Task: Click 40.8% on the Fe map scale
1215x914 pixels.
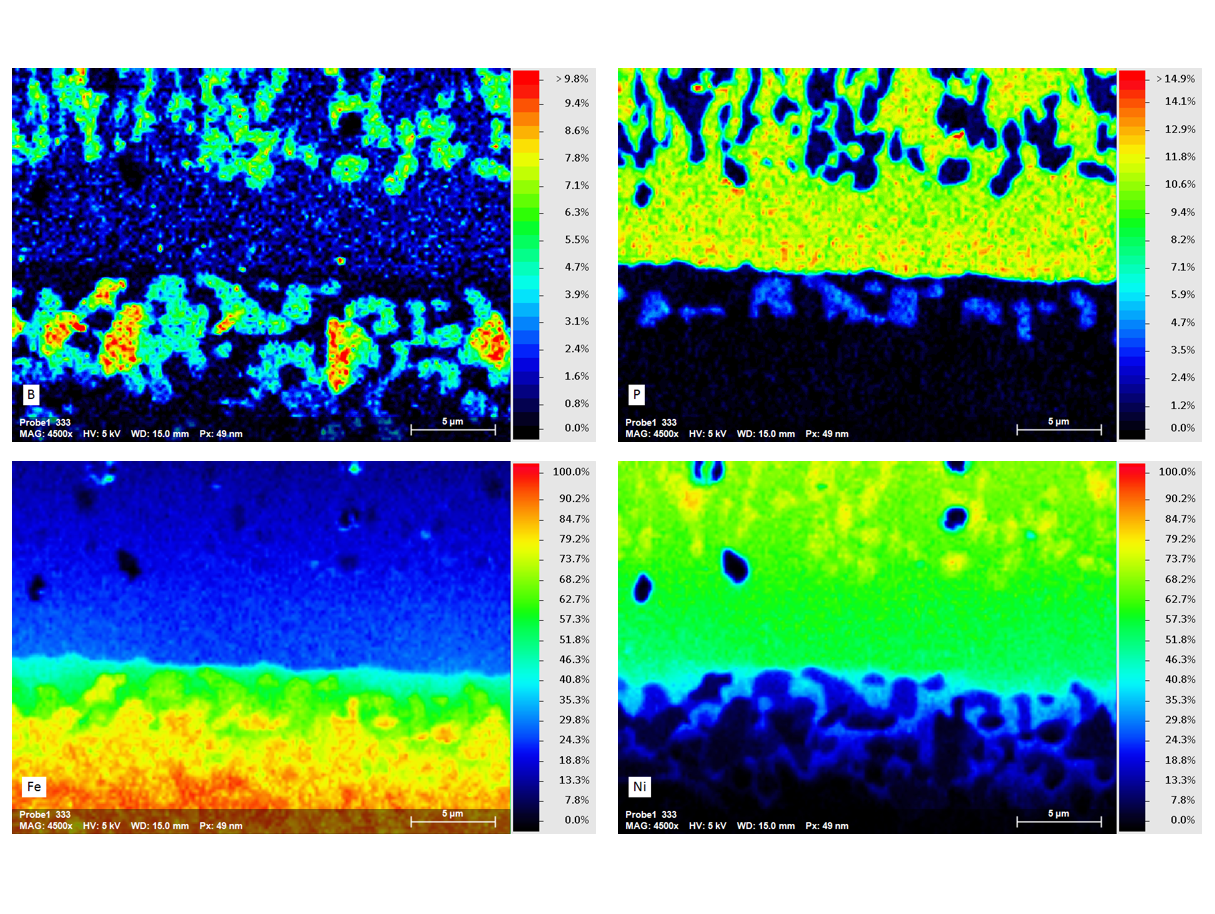Action: (x=575, y=679)
